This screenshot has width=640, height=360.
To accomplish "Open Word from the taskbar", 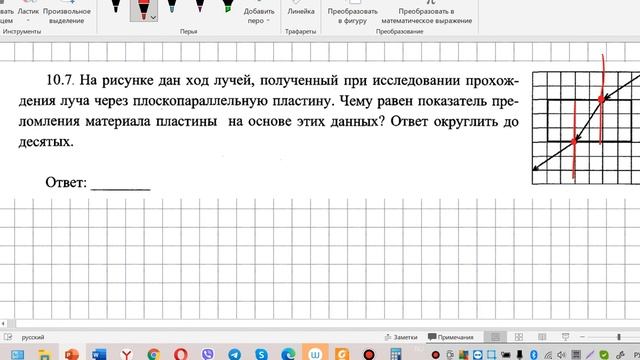I will point(99,354).
